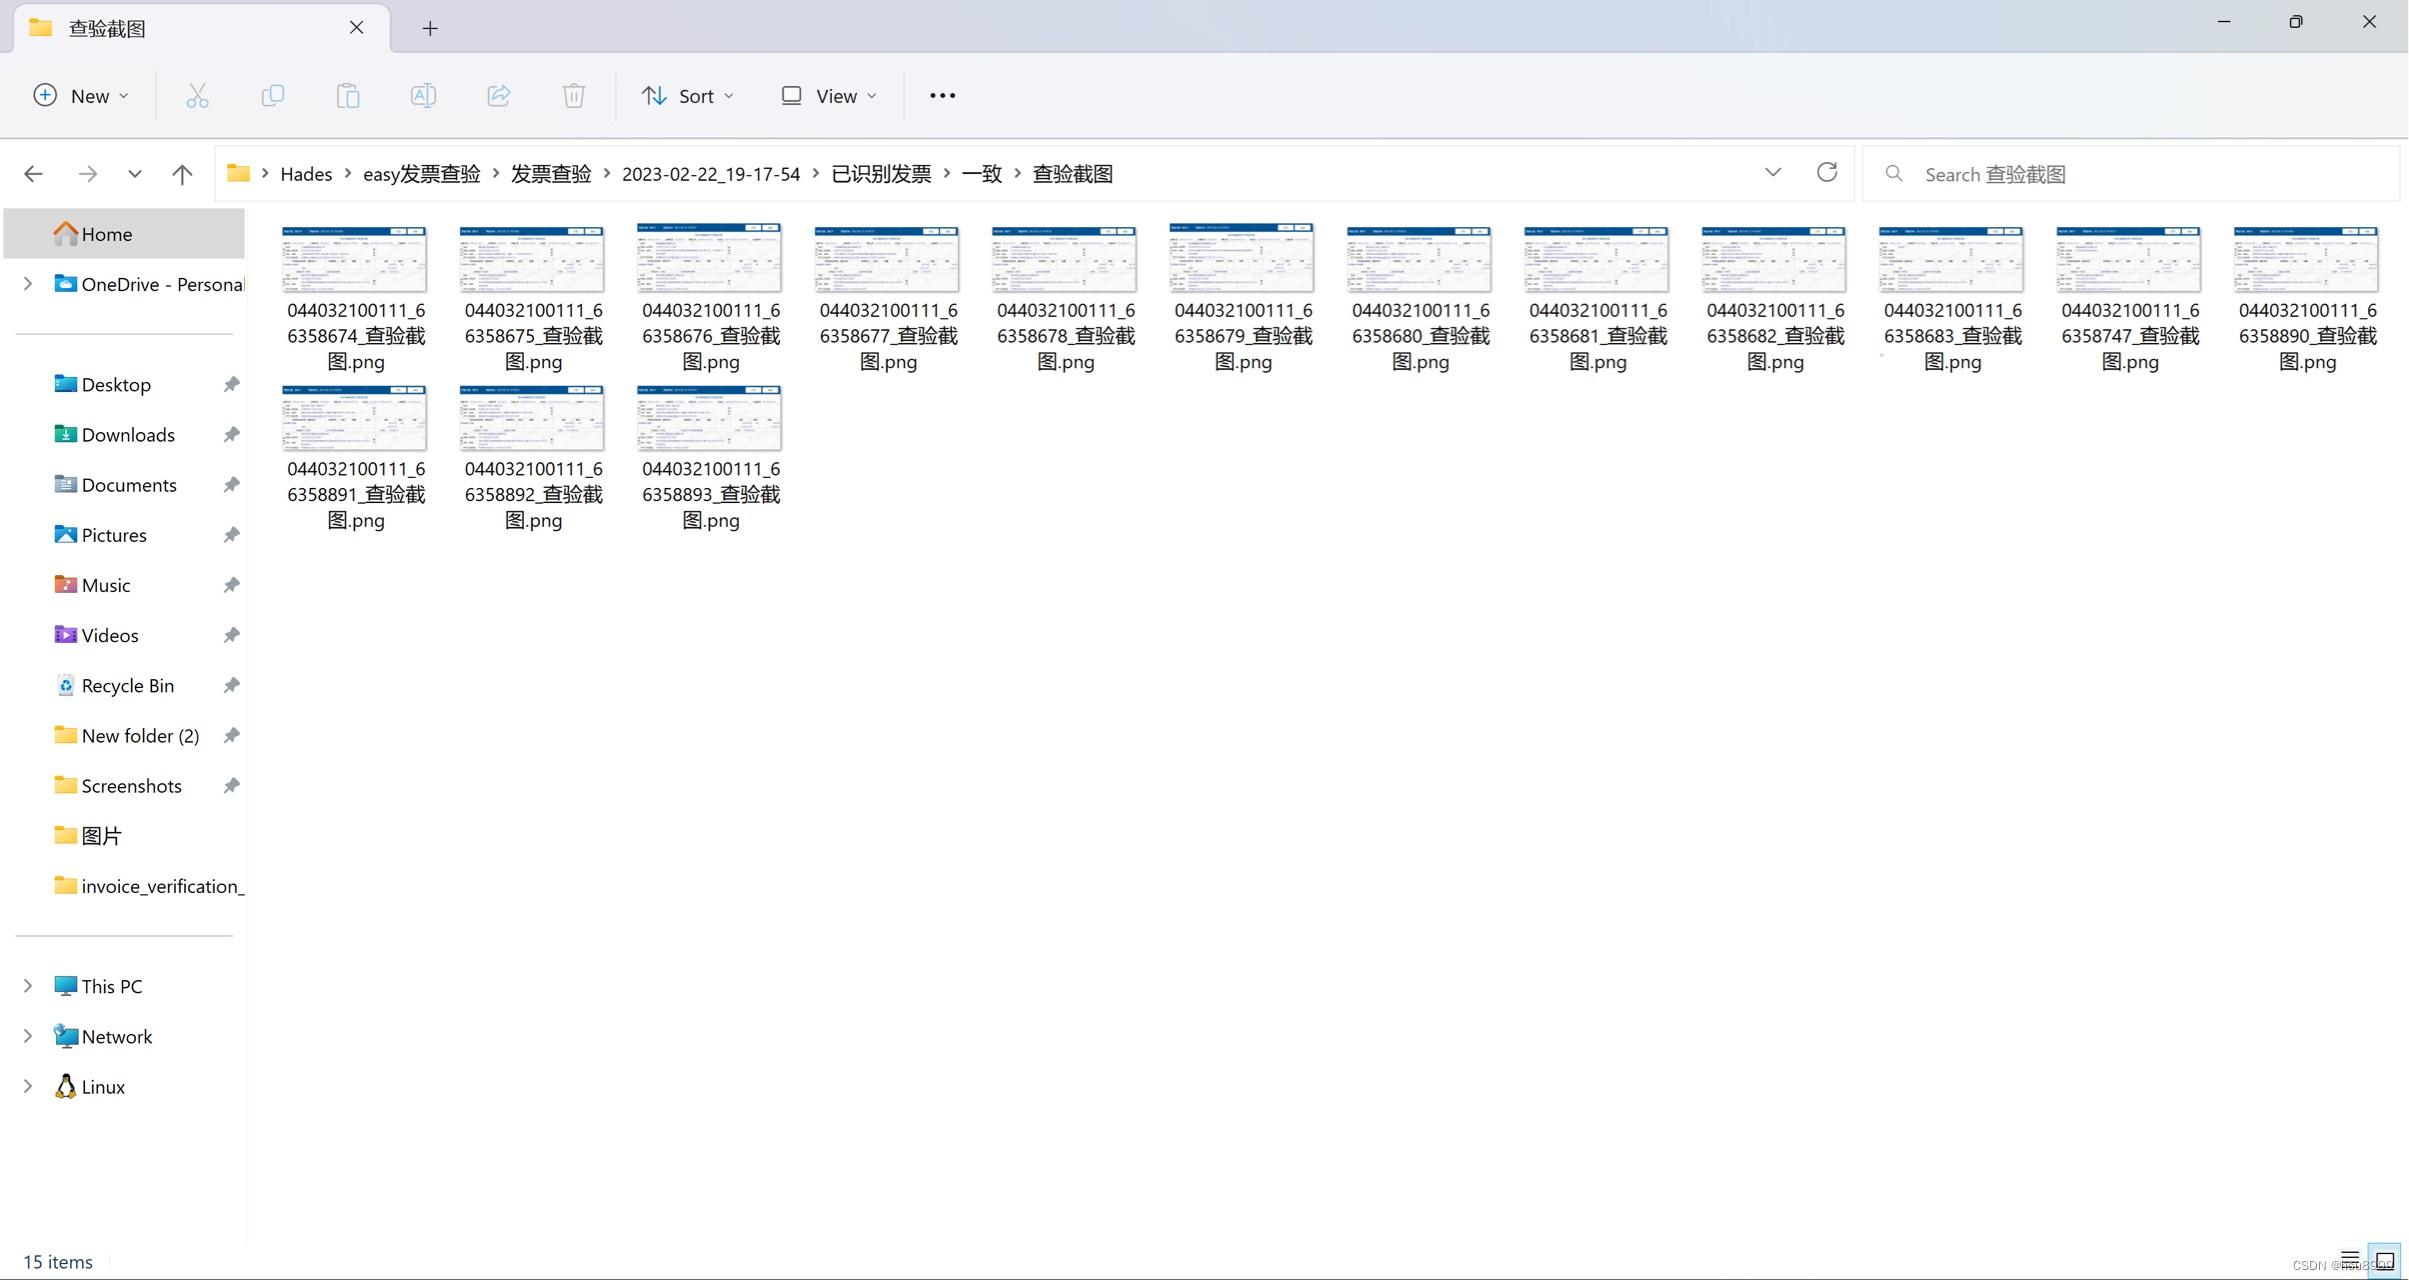Open invoice_verification_ folder in sidebar

[x=148, y=886]
